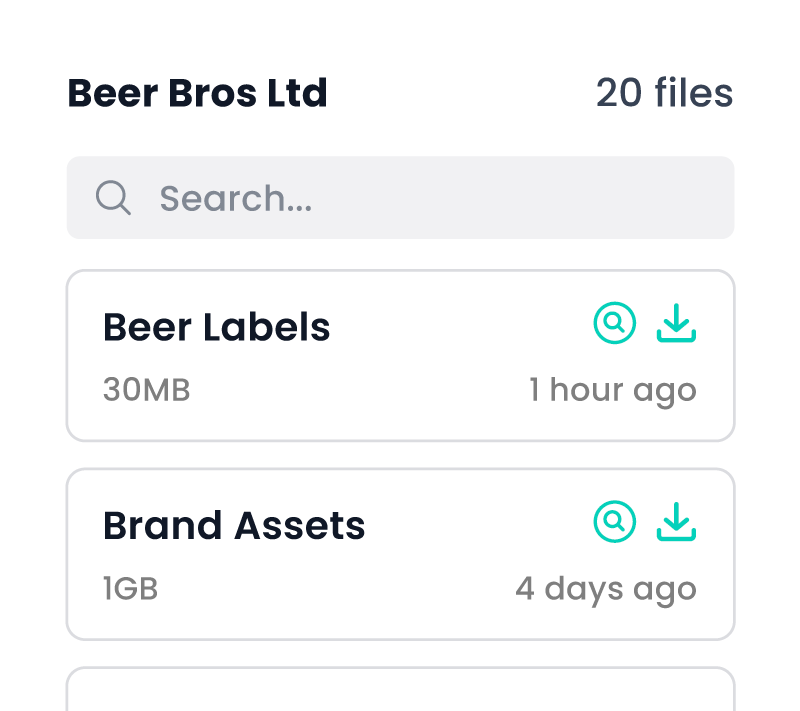This screenshot has height=711, width=800.
Task: Click the 4 days ago timestamp
Action: click(x=605, y=588)
